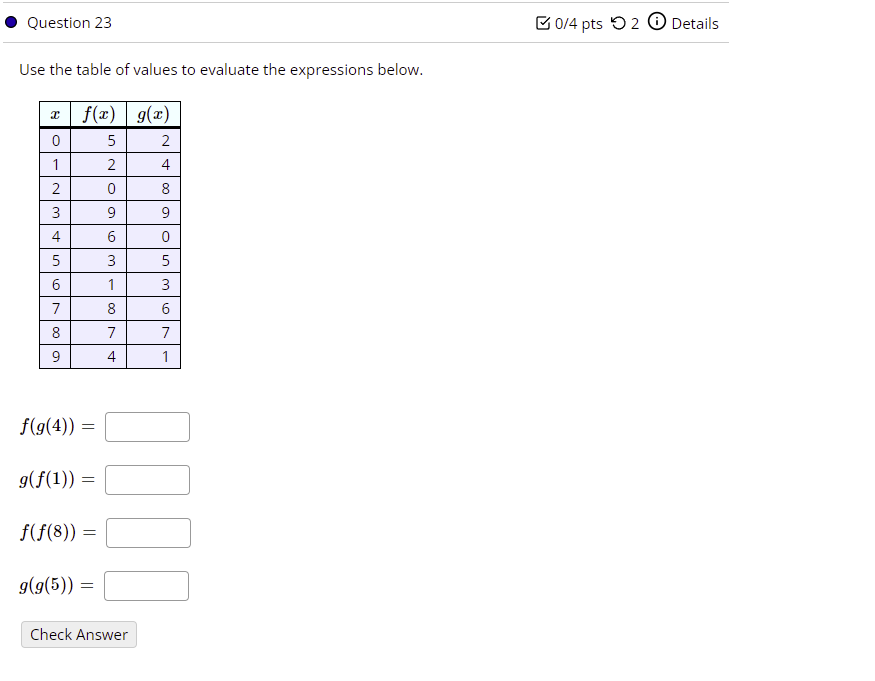Click inside the g(g(5)) answer box

coord(146,585)
